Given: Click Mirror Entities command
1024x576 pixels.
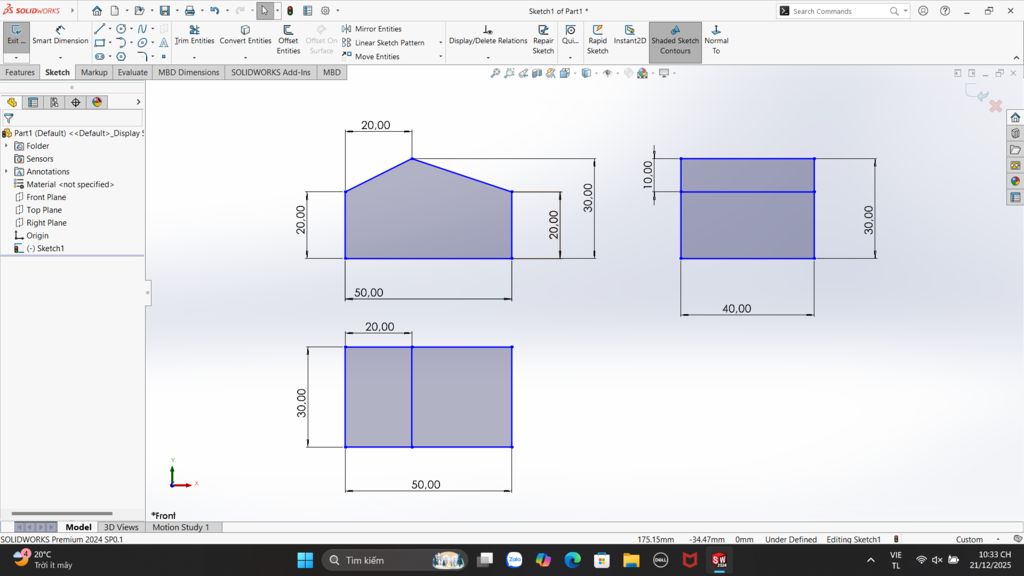Looking at the screenshot, I should pos(372,29).
